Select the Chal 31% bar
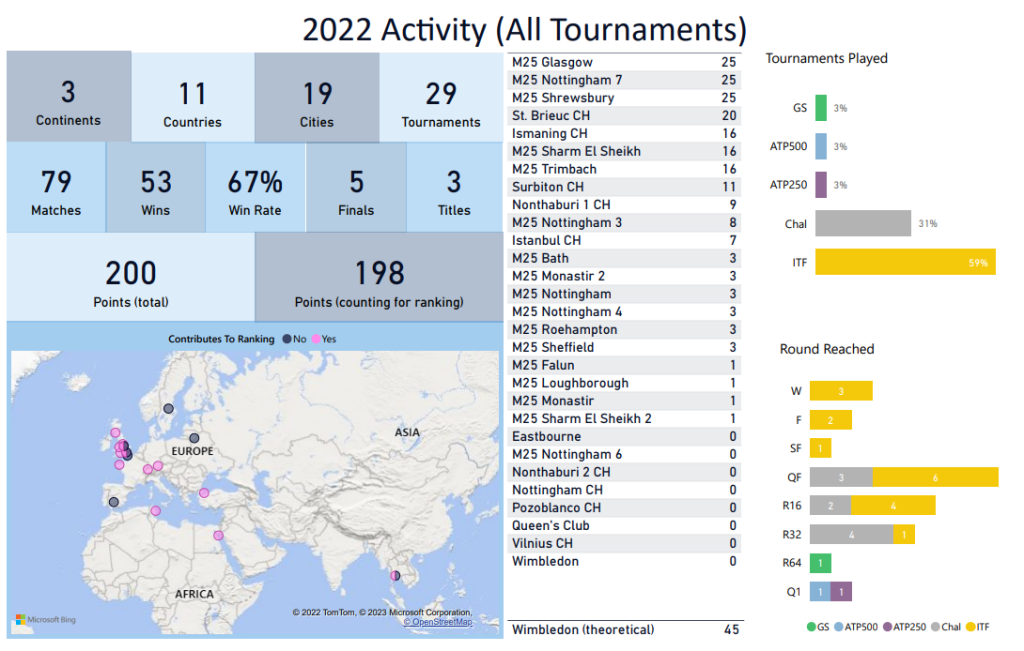1024x651 pixels. pyautogui.click(x=862, y=224)
